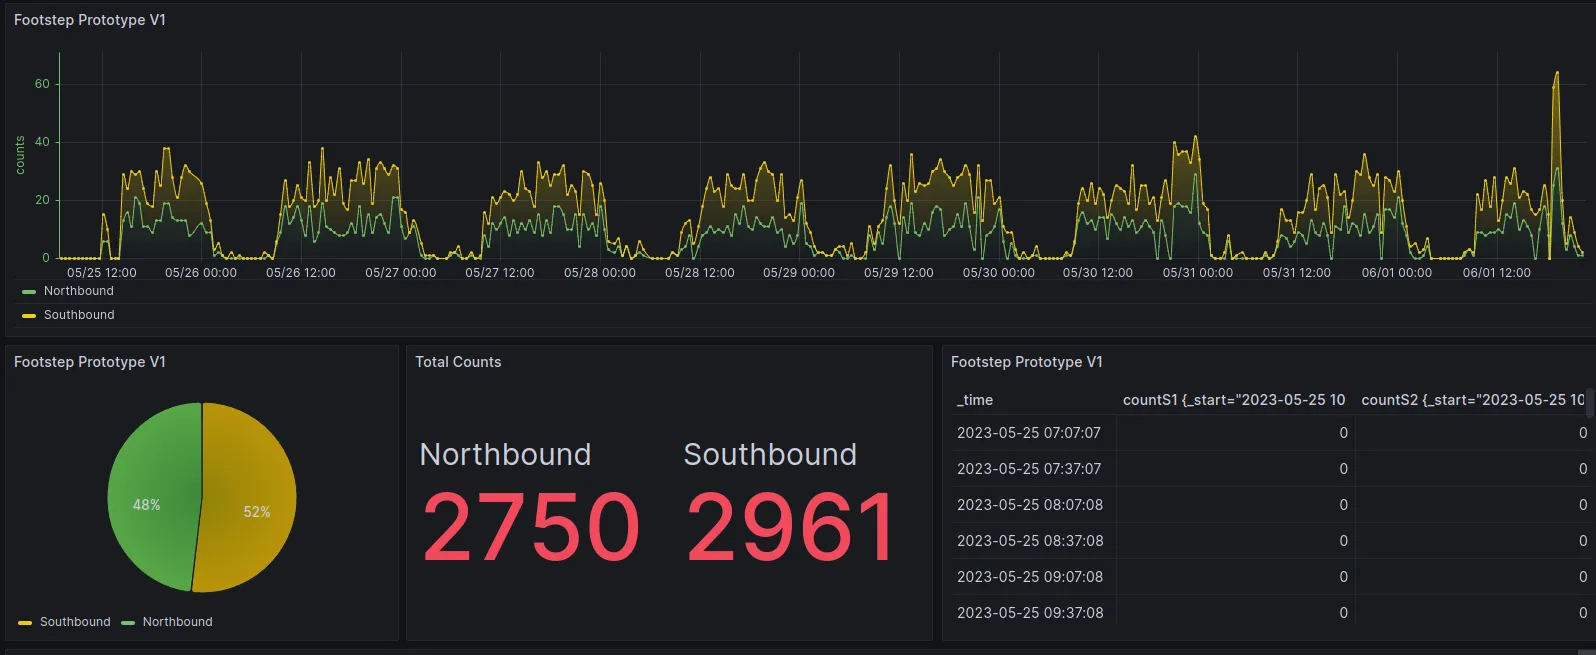This screenshot has width=1596, height=655.
Task: Click the countS1 cell in the 07:07:07 row
Action: coord(1235,433)
